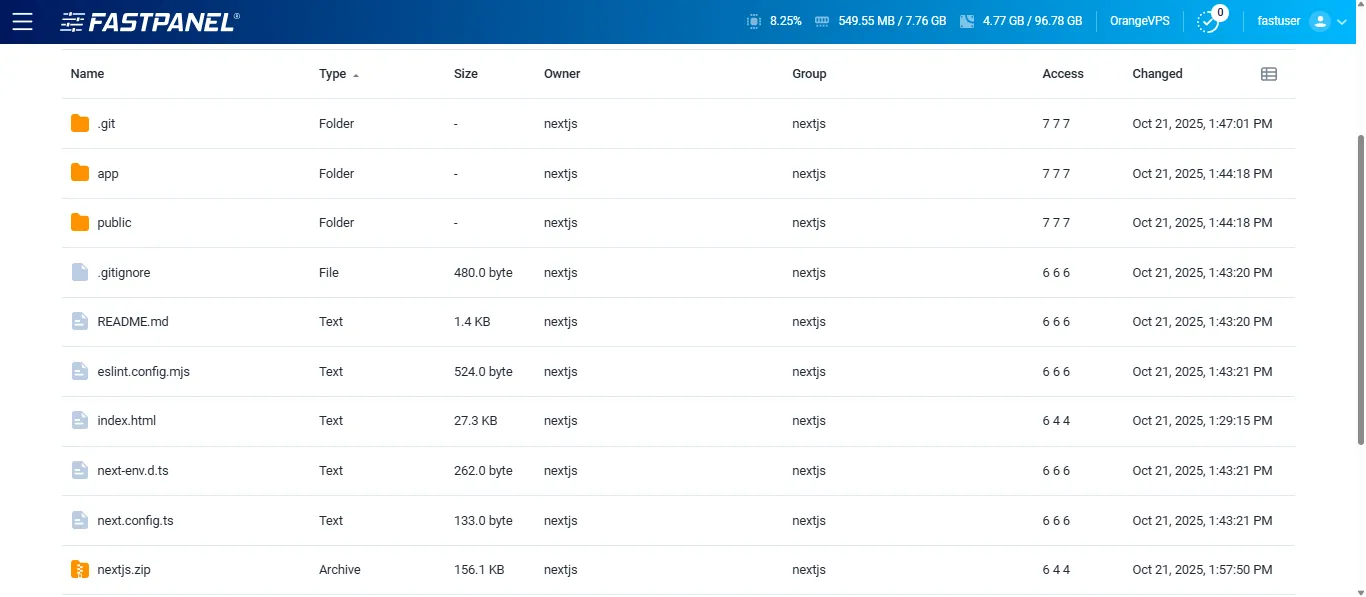This screenshot has height=597, width=1366.
Task: Open the index.html file
Action: 126,421
